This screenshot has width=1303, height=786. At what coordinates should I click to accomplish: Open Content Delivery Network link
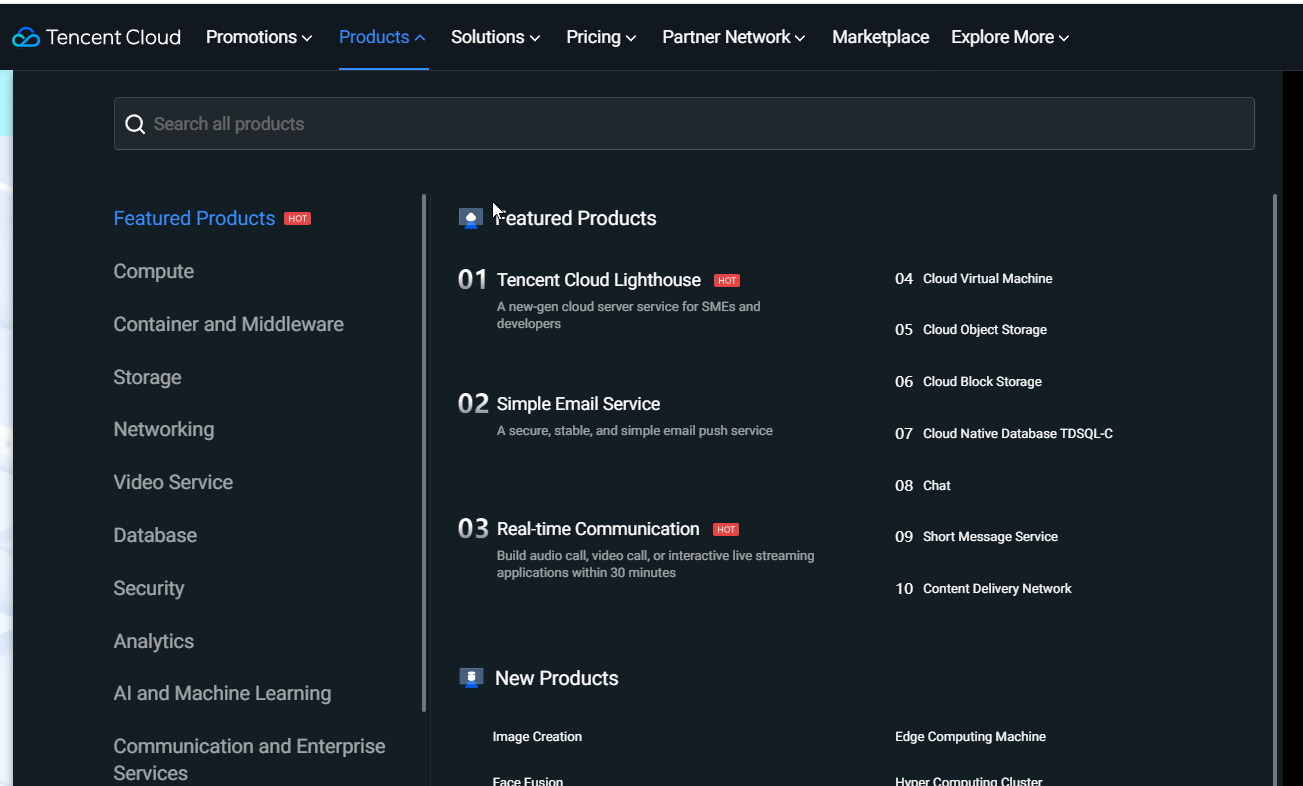click(x=997, y=589)
